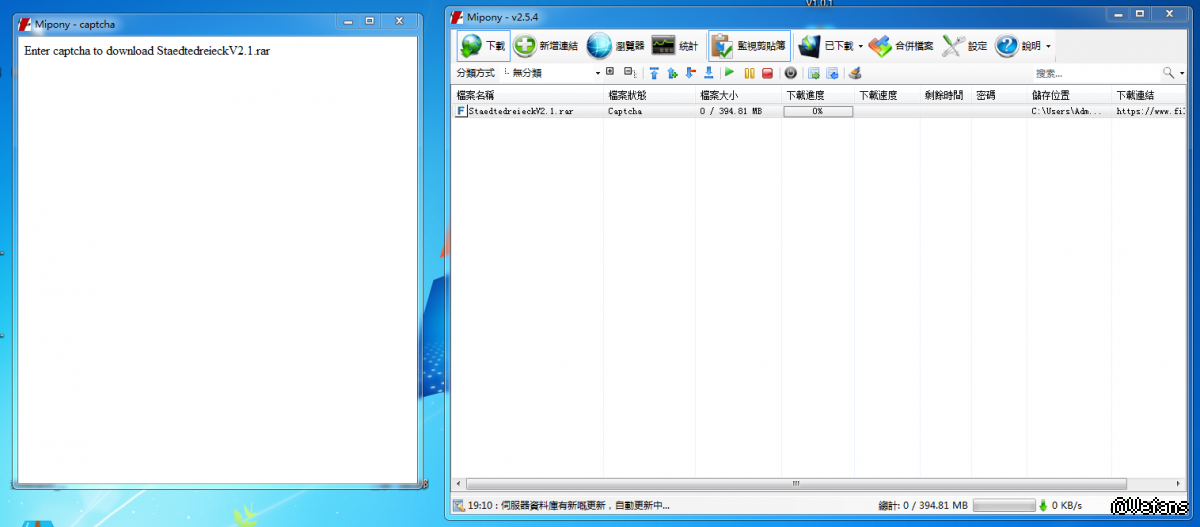Viewport: 1200px width, 527px height.
Task: Click the red stop download icon
Action: click(x=767, y=73)
